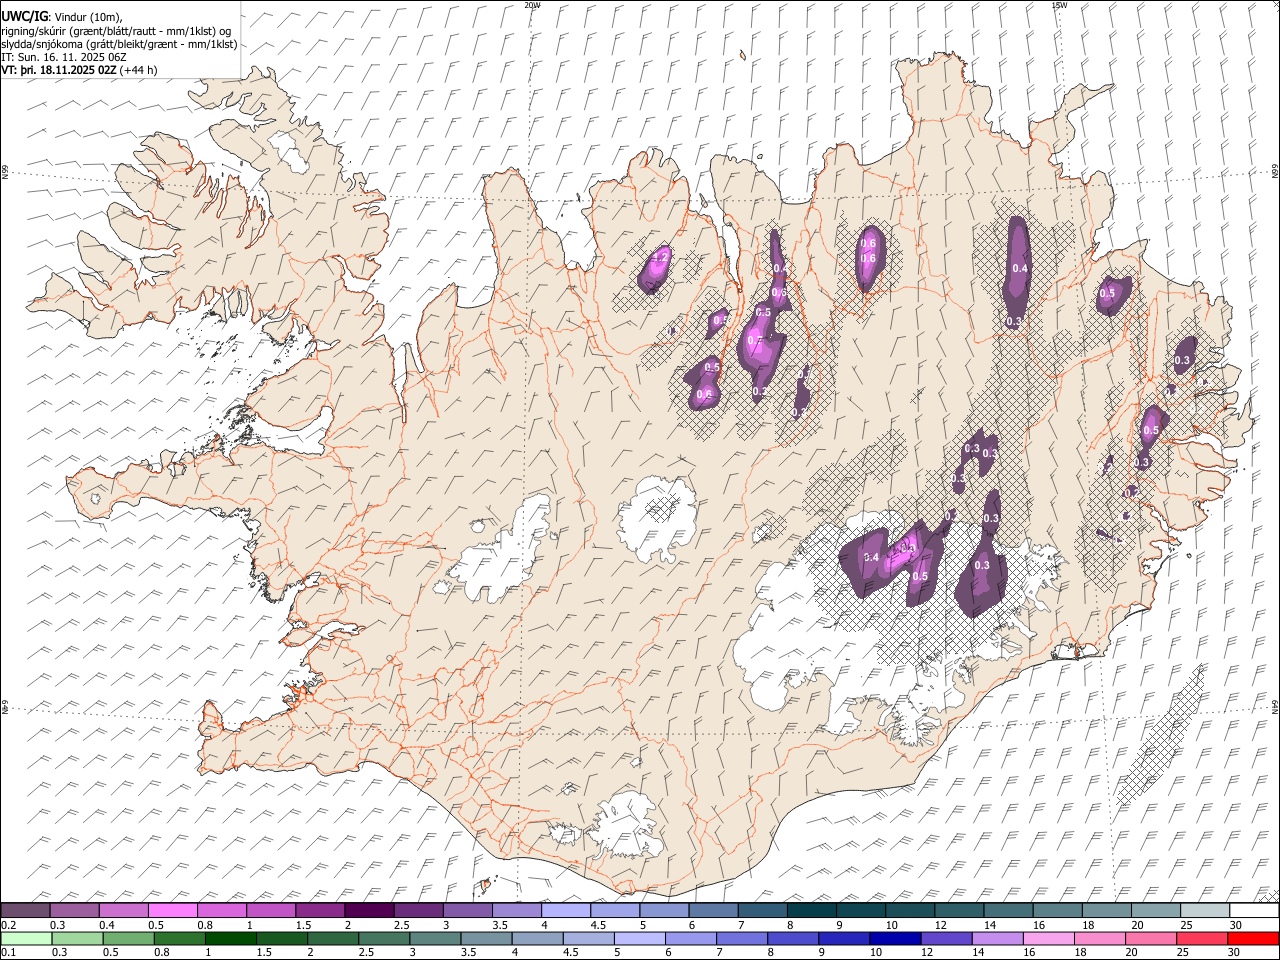Viewport: 1280px width, 960px height.
Task: Select the dusky plum 0.2 swatch, top legend row
Action: (x=25, y=911)
